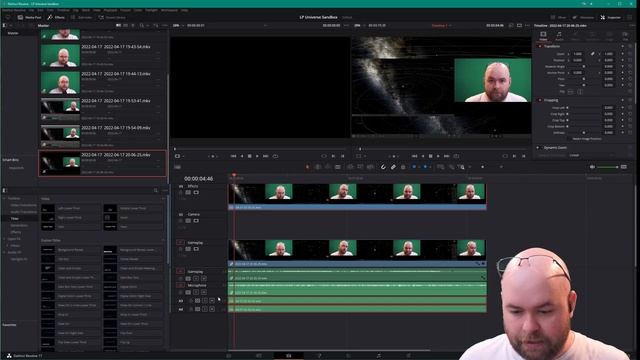This screenshot has height=360, width=640.
Task: Search the effects library with magnifier icon
Action: 156,190
